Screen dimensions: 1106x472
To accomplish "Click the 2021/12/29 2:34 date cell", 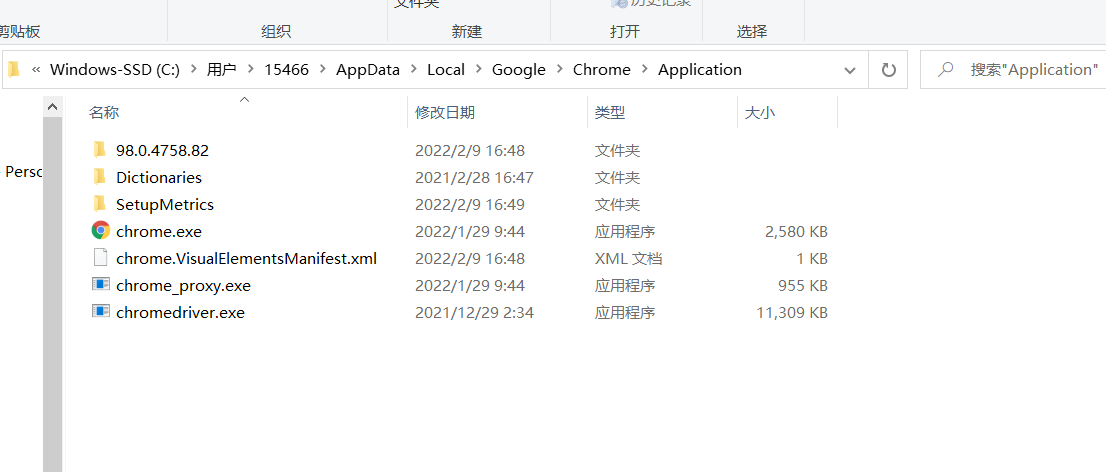I will (x=474, y=313).
